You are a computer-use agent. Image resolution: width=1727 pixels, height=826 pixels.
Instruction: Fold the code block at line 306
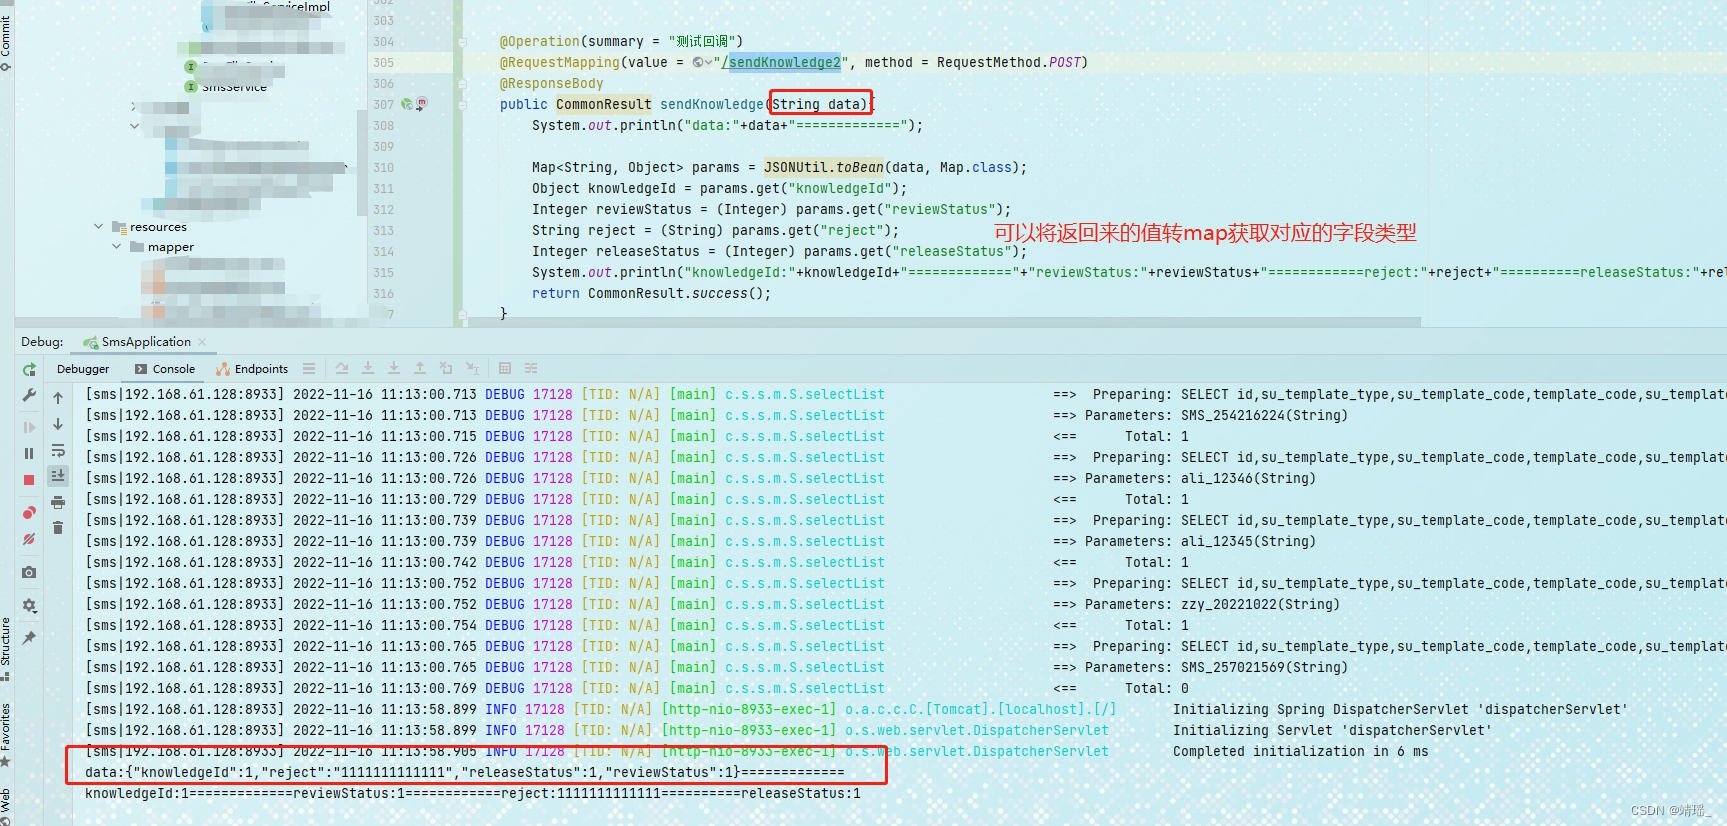pyautogui.click(x=462, y=84)
